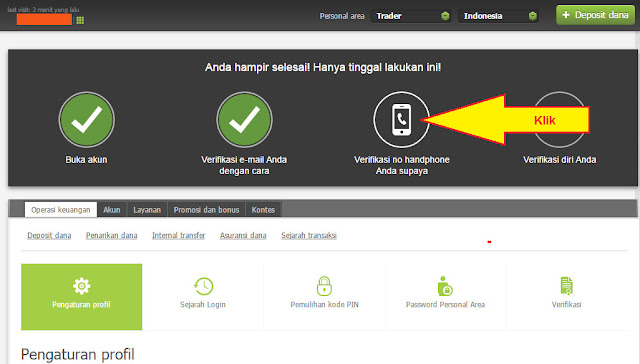Click the Sejarah Login label text

tap(203, 304)
